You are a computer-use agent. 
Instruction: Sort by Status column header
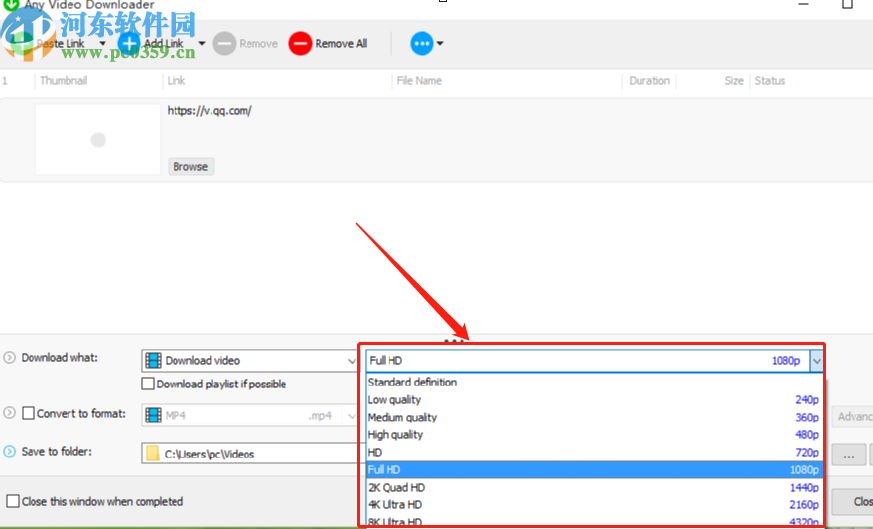pyautogui.click(x=770, y=81)
